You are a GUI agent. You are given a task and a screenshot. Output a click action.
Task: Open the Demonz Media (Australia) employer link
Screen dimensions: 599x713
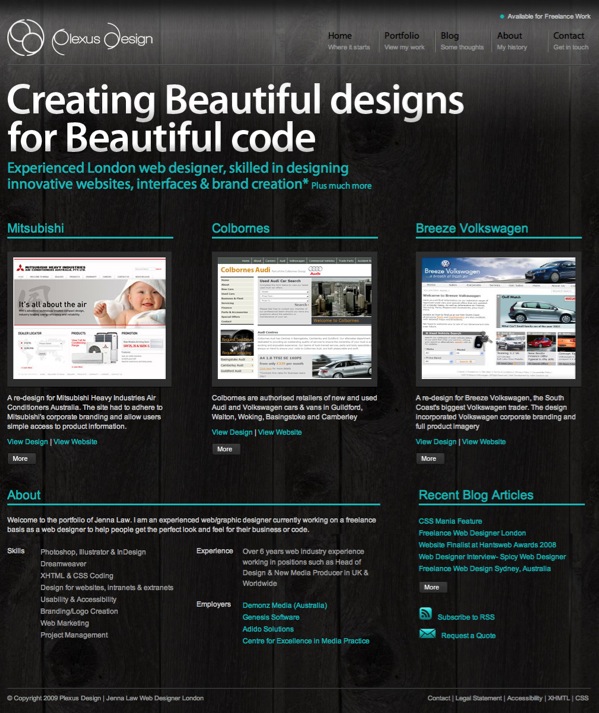click(x=285, y=606)
